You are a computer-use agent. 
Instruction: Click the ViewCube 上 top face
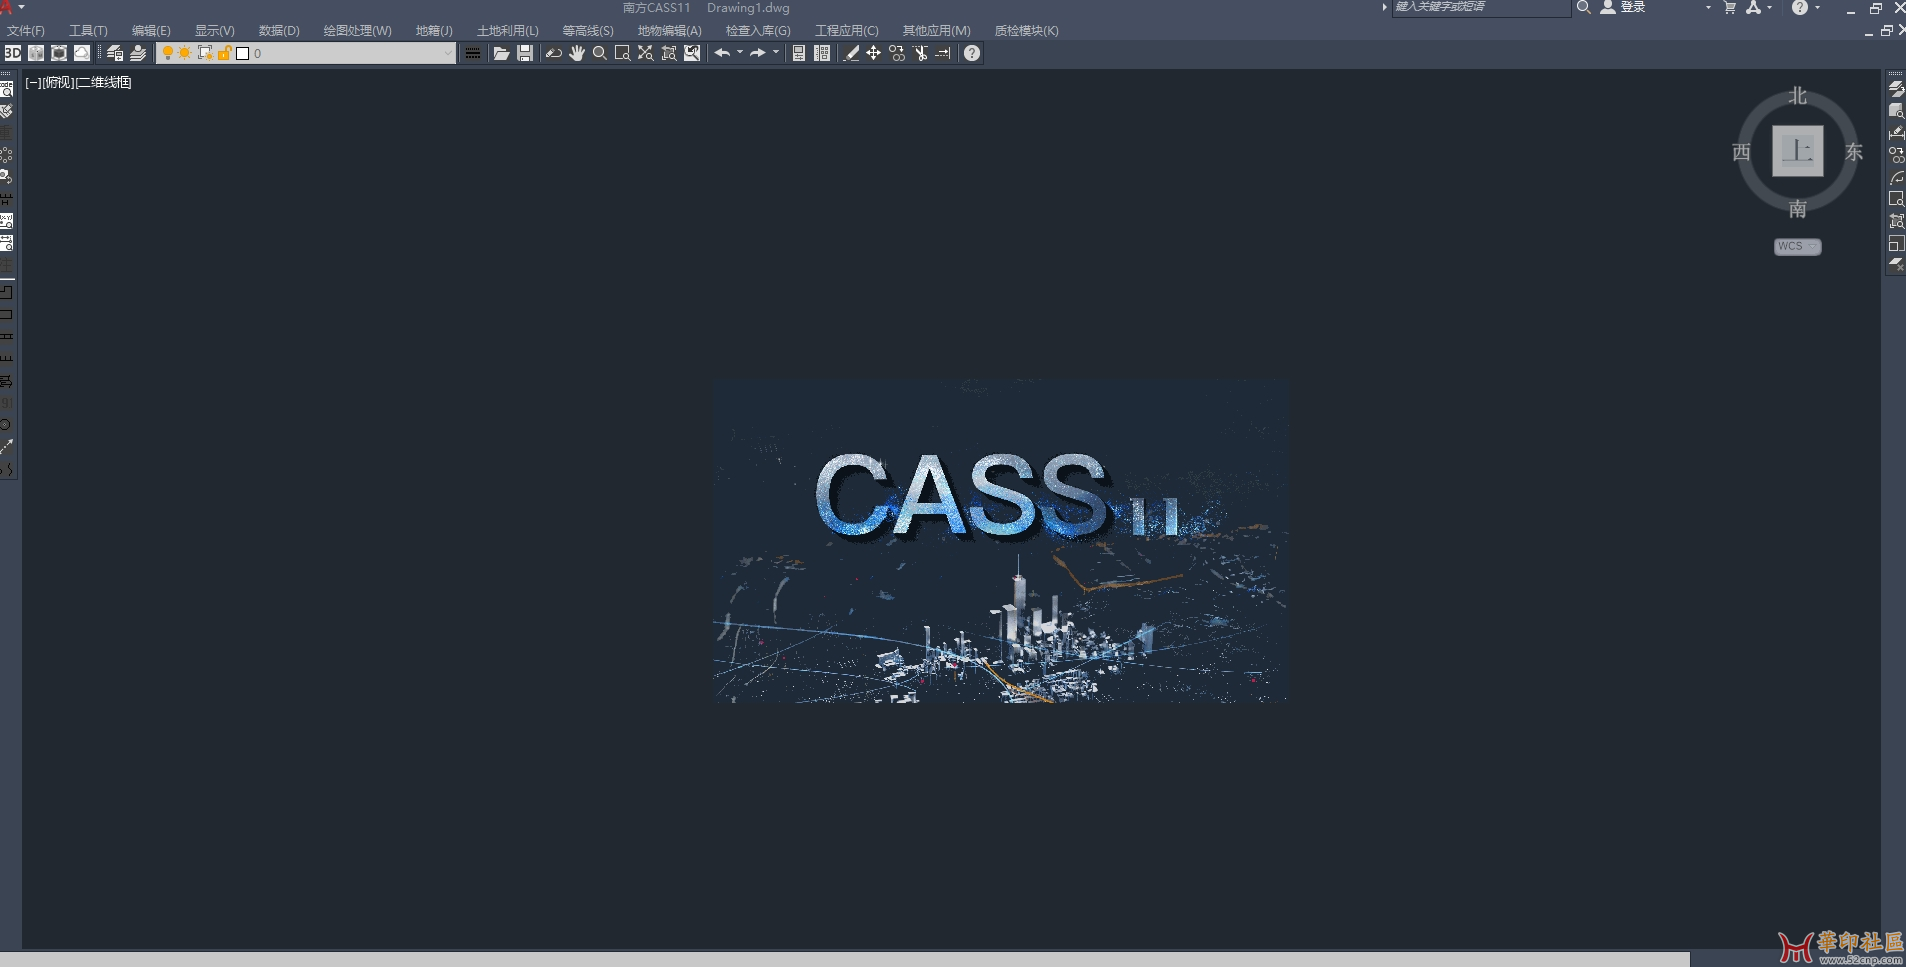pyautogui.click(x=1798, y=151)
